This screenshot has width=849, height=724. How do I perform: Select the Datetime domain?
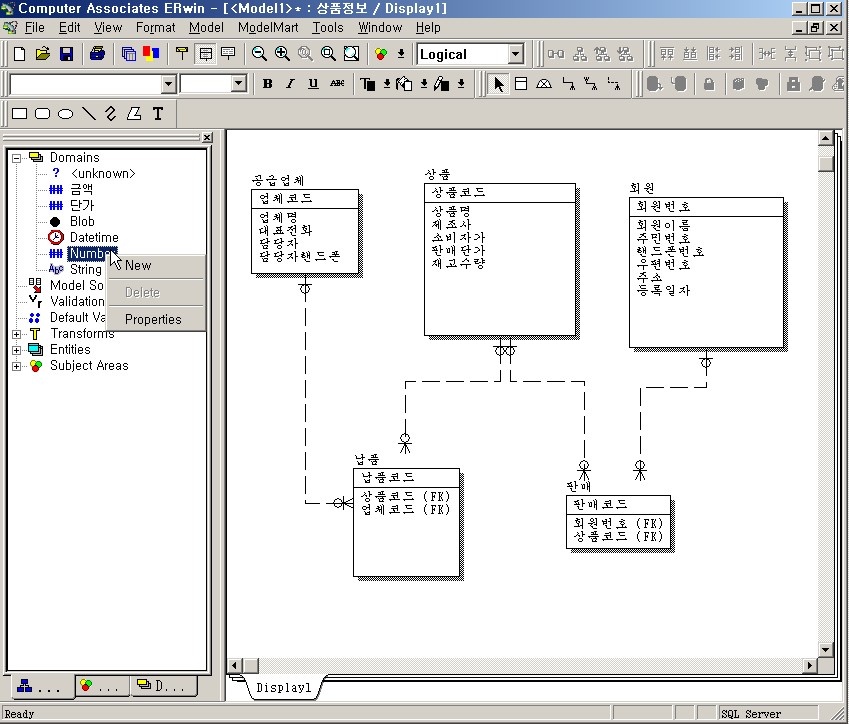[94, 237]
